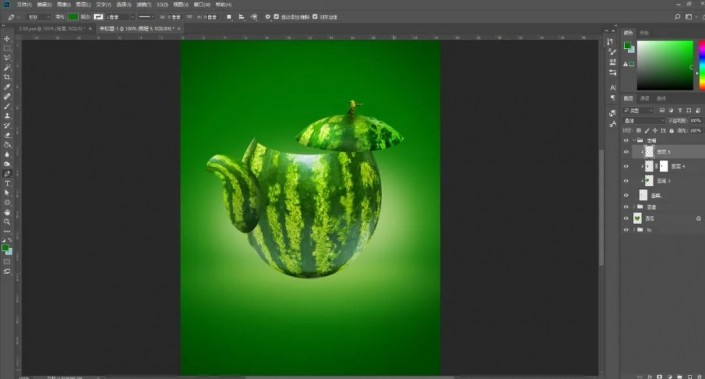Viewport: 705px width, 379px height.
Task: Click the layer mask thumbnail of Layer 4
Action: [x=664, y=166]
